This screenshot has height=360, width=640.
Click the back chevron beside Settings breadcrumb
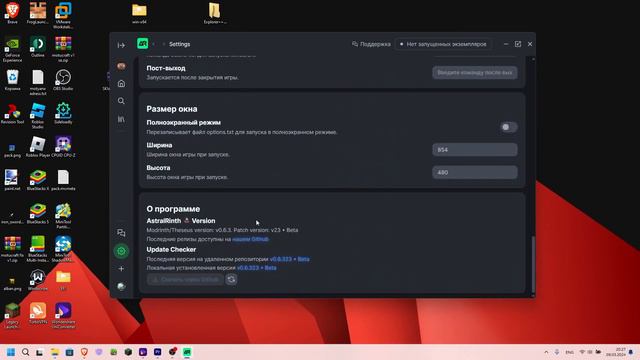coord(154,44)
